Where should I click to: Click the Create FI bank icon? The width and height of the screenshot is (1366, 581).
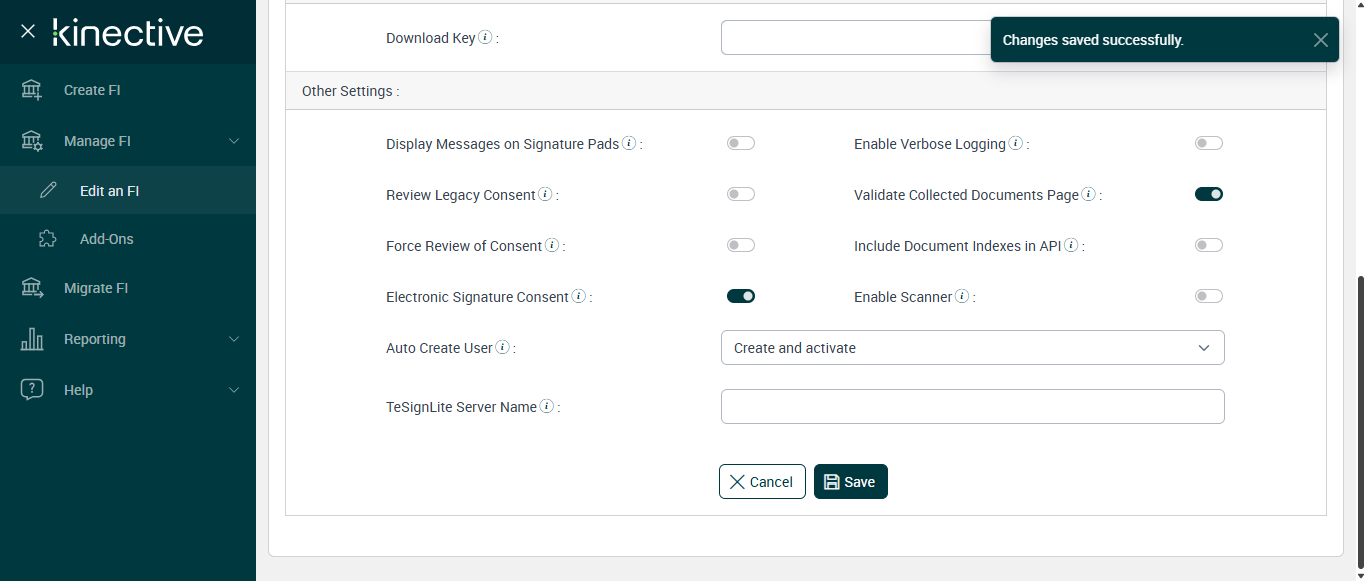[32, 90]
